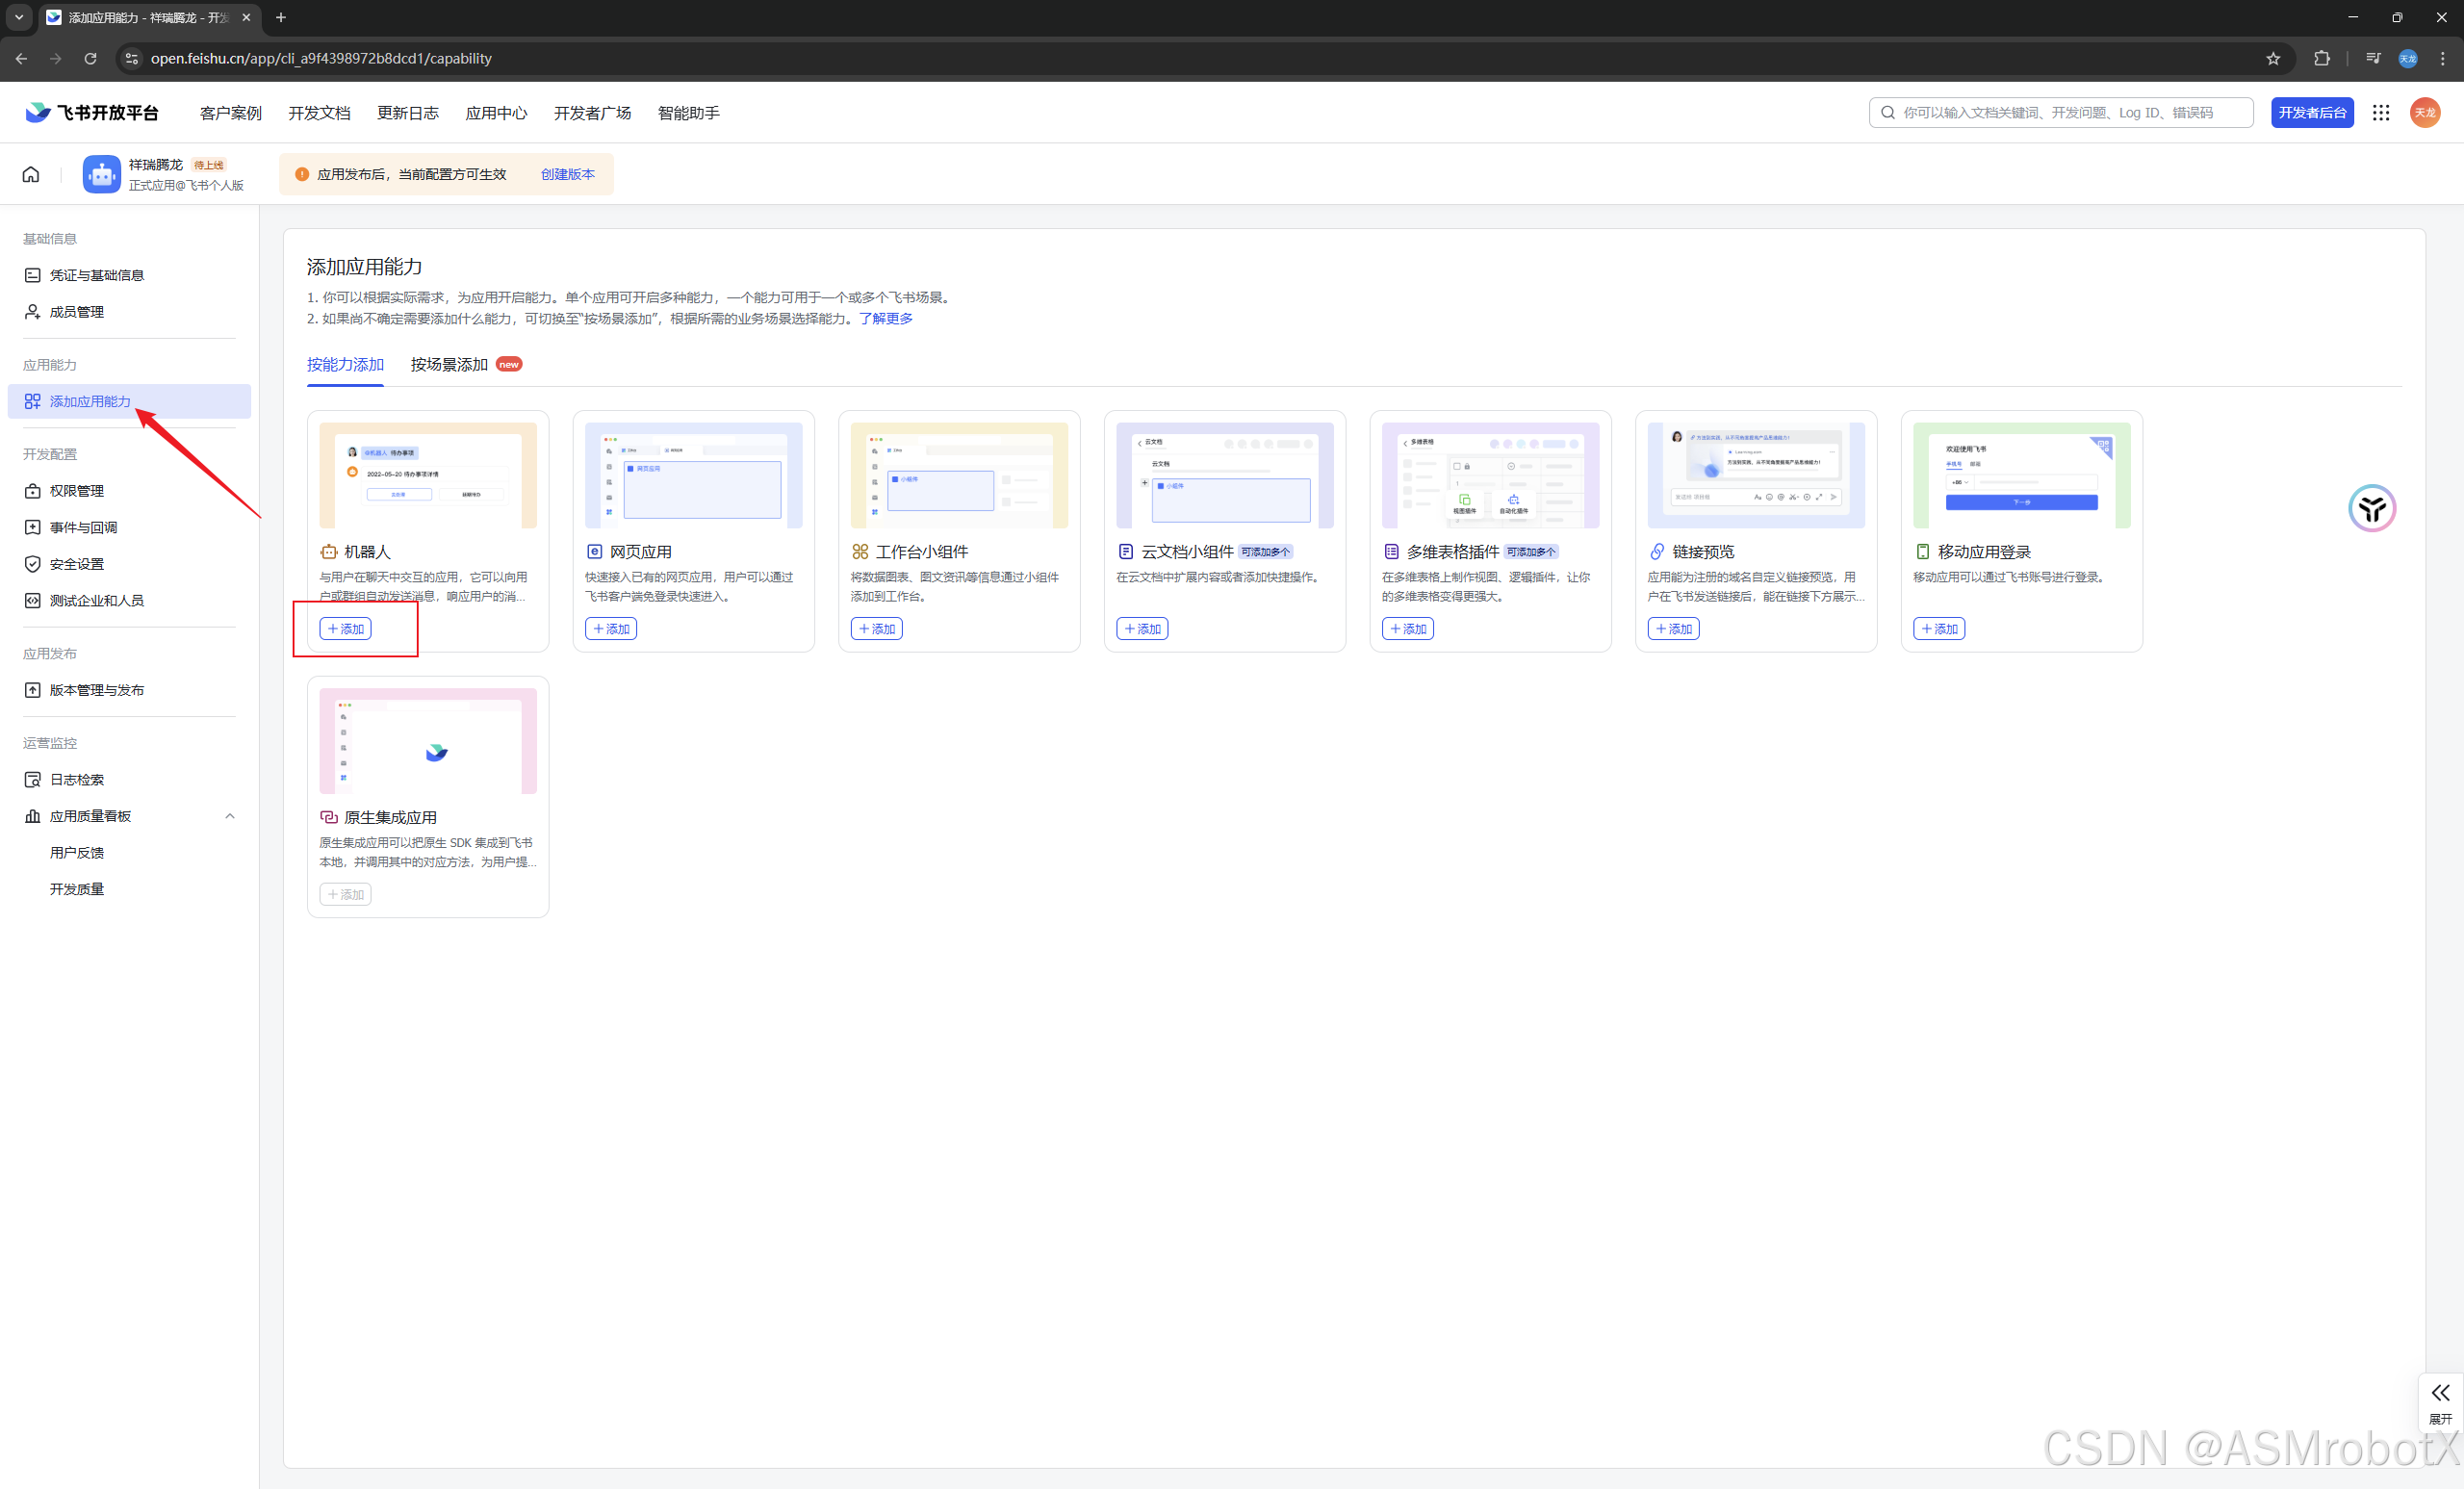Switch to the 按场景添加 tab
The image size is (2464, 1489).
pyautogui.click(x=449, y=364)
